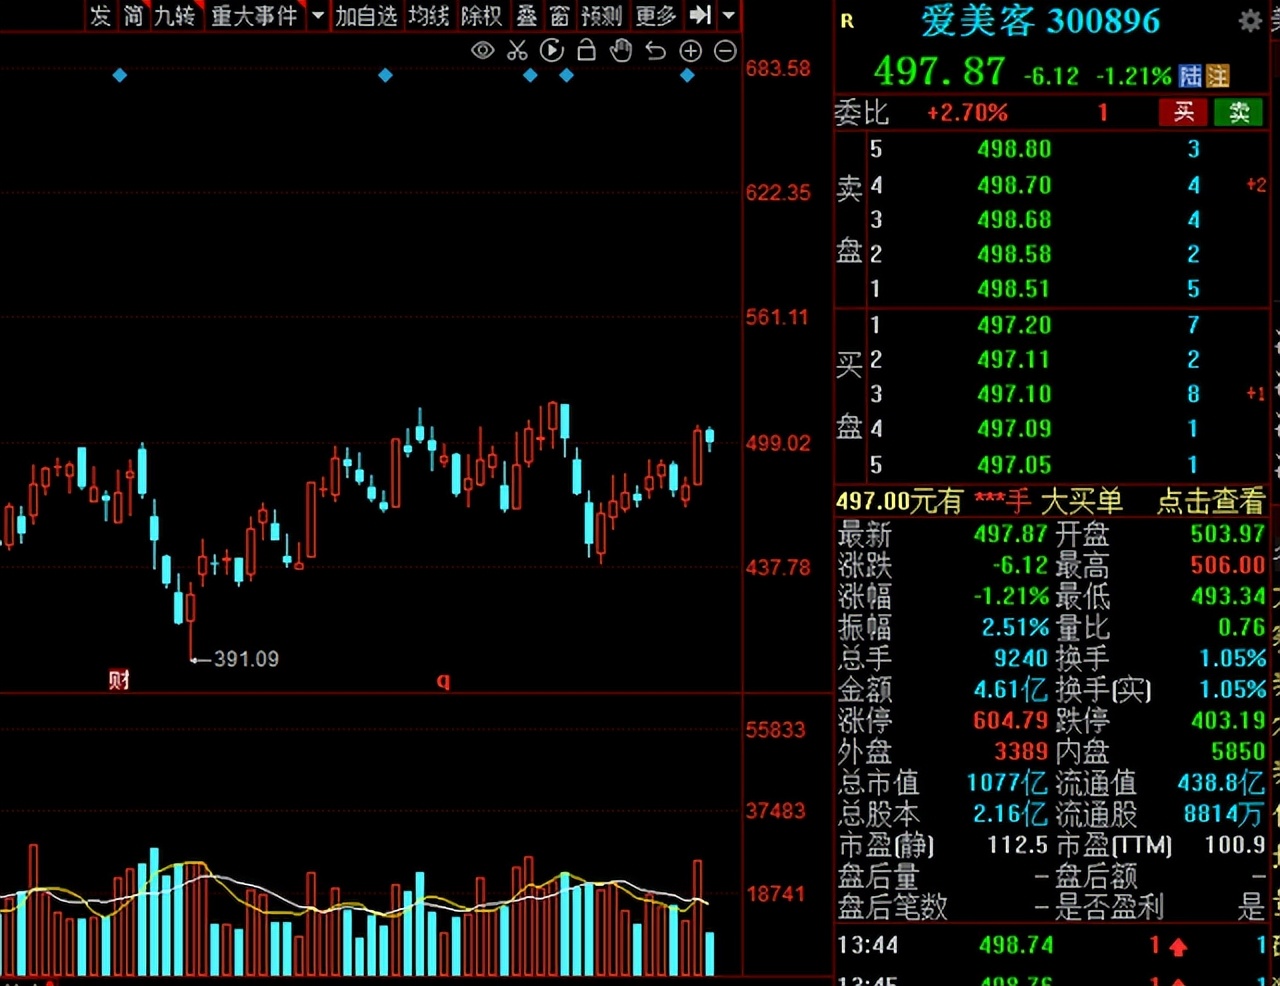
Task: Click the 55833 volume axis label
Action: pos(775,730)
